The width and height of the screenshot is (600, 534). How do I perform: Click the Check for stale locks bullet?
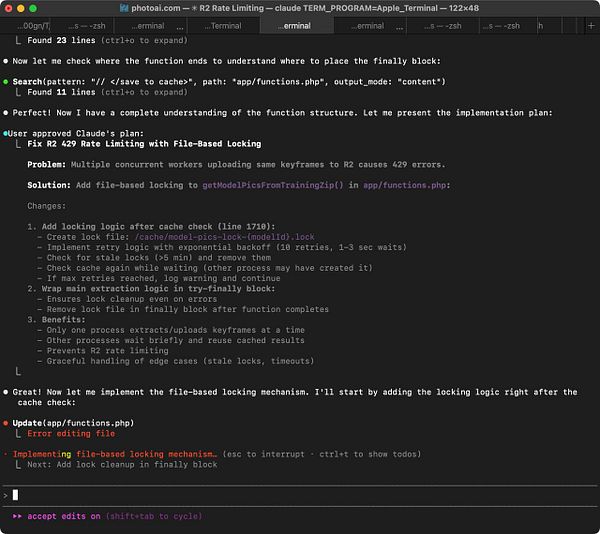pyautogui.click(x=154, y=258)
